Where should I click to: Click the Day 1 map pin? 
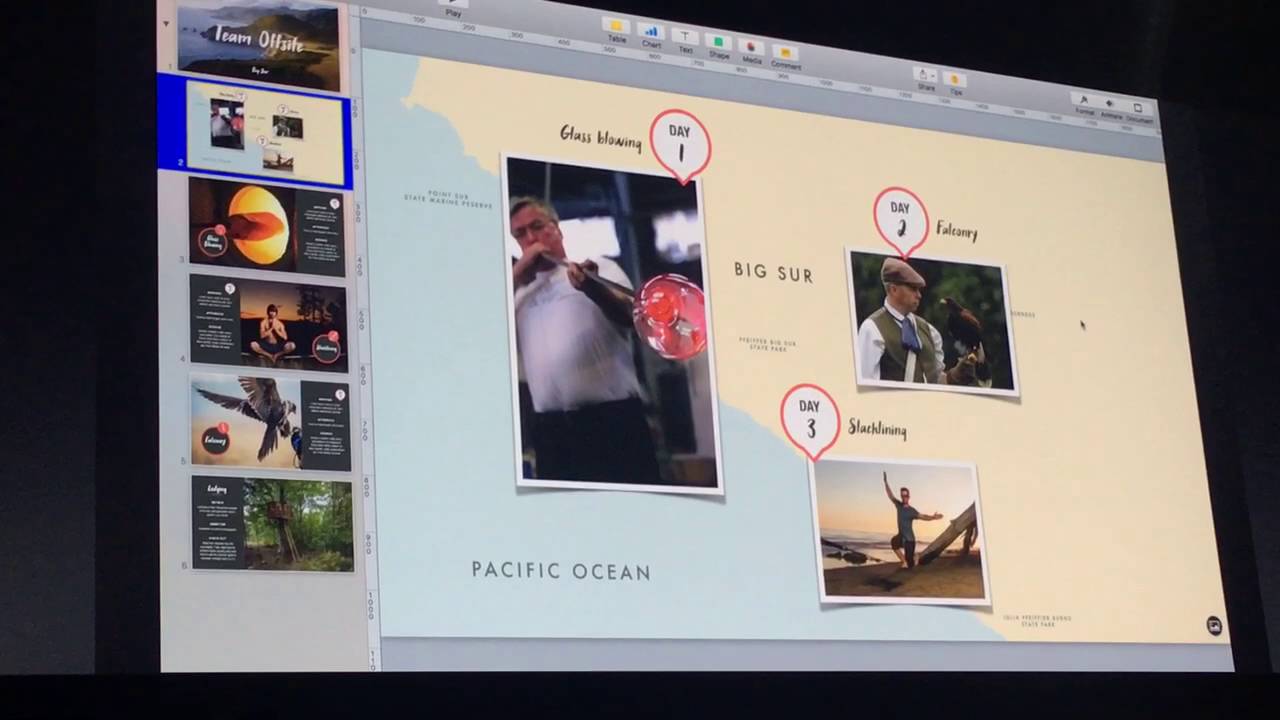click(x=680, y=146)
